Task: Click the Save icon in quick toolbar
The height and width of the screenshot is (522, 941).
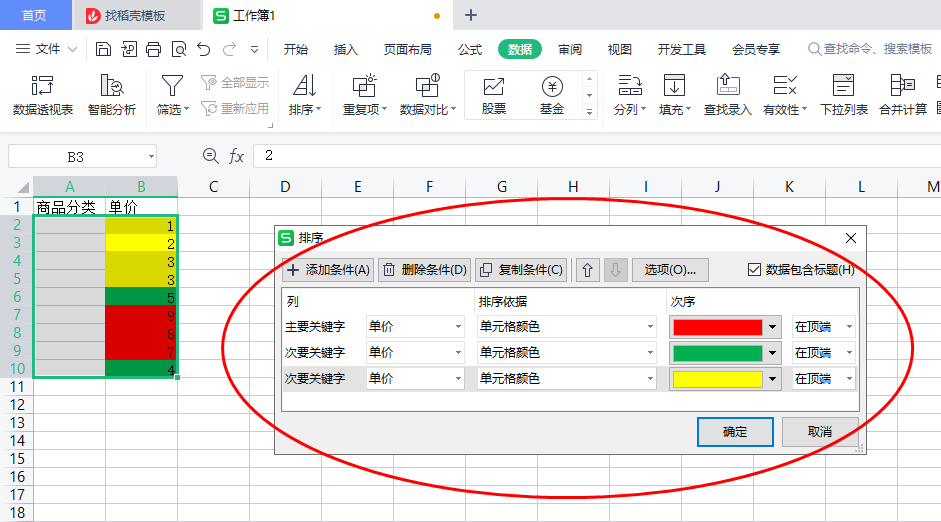Action: [103, 49]
